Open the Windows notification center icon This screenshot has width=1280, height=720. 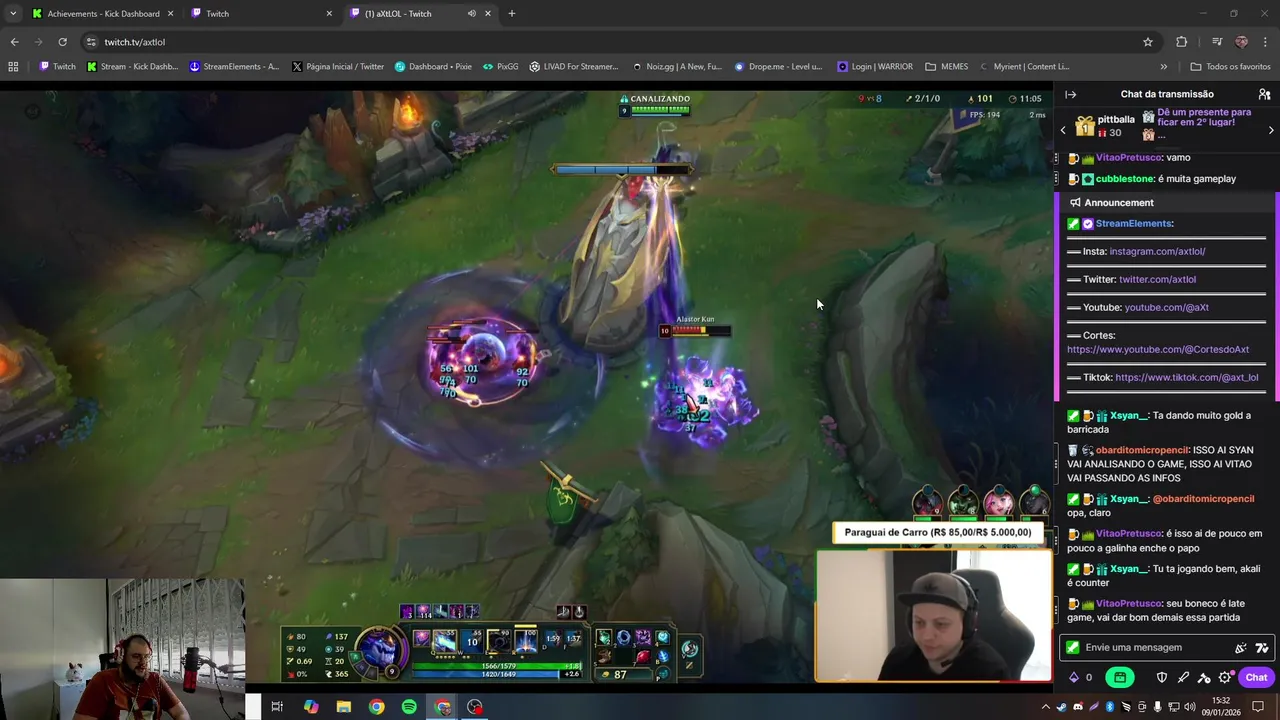click(1258, 707)
